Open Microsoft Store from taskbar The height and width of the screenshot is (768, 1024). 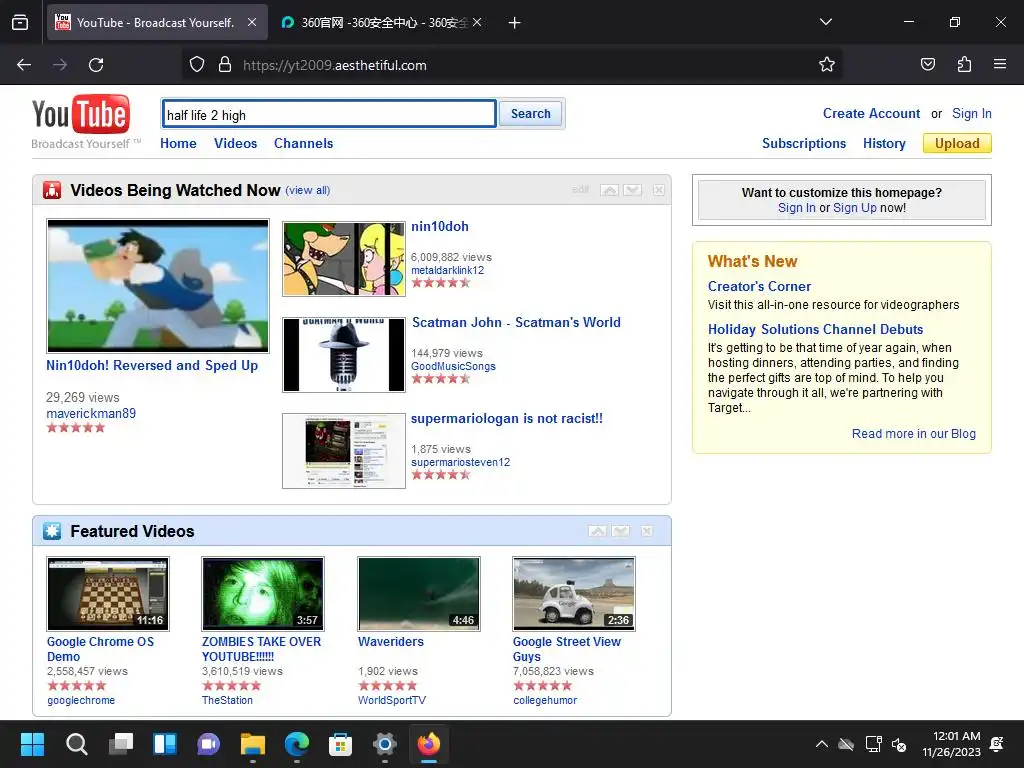coord(340,744)
